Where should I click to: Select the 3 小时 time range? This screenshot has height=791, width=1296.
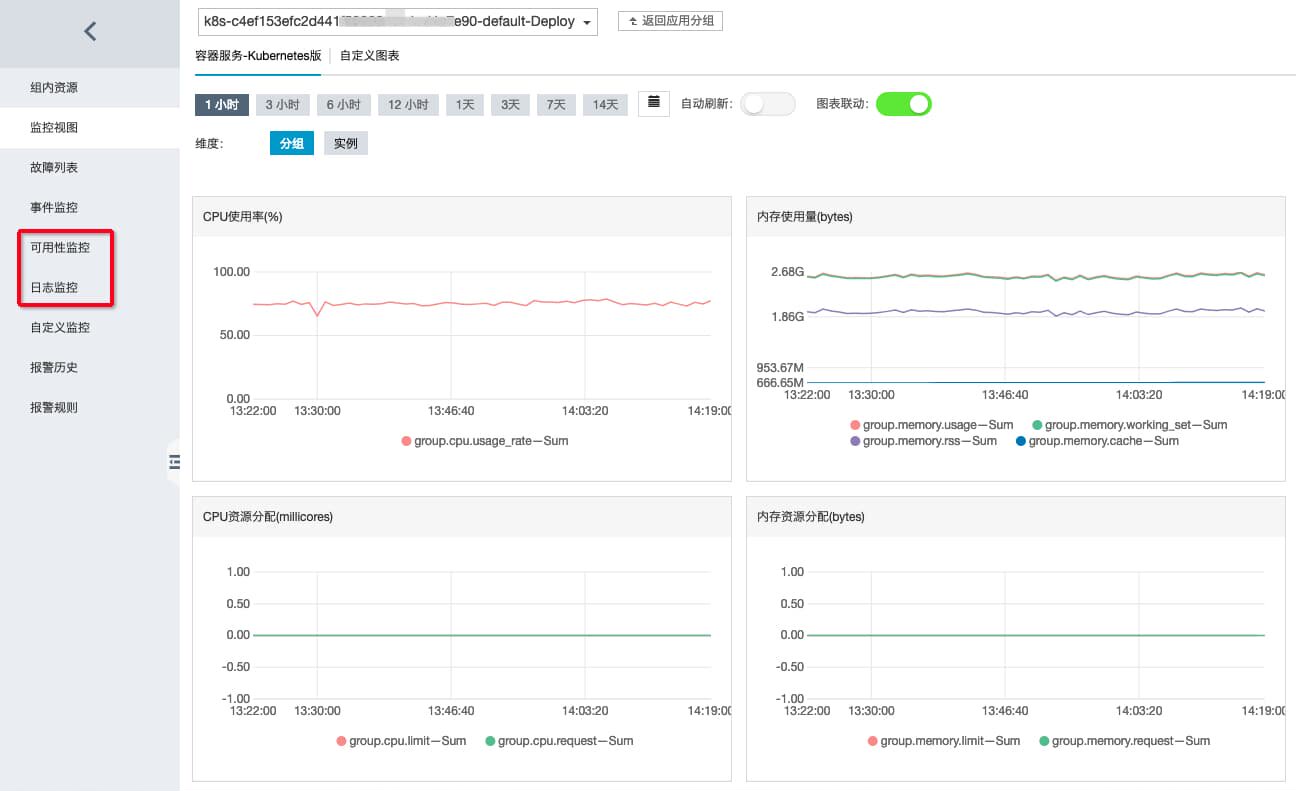283,104
